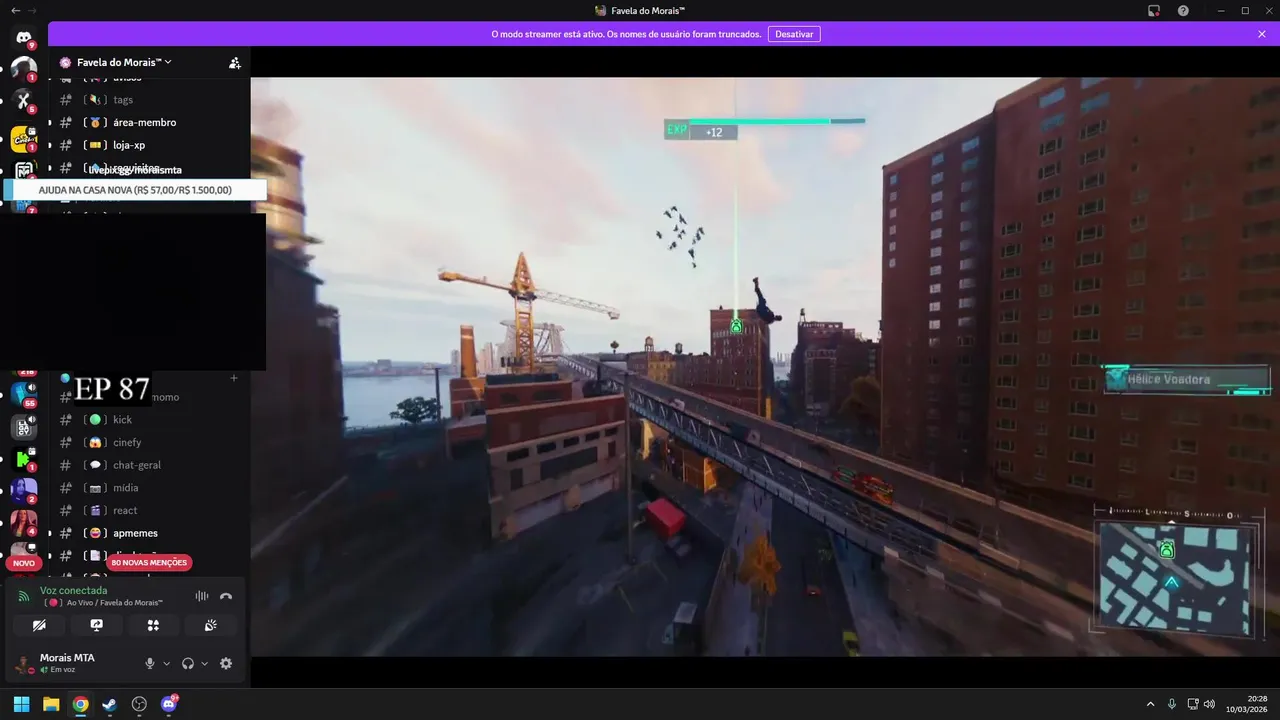Open the help question mark icon

[x=1183, y=10]
